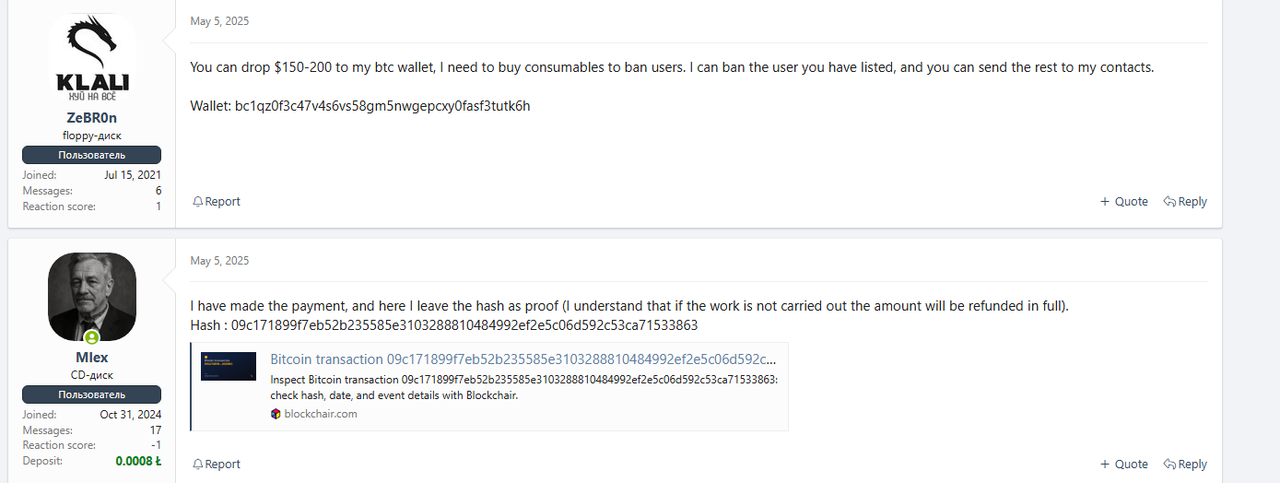The image size is (1280, 483).
Task: Click the blockchair.com source link
Action: 320,414
